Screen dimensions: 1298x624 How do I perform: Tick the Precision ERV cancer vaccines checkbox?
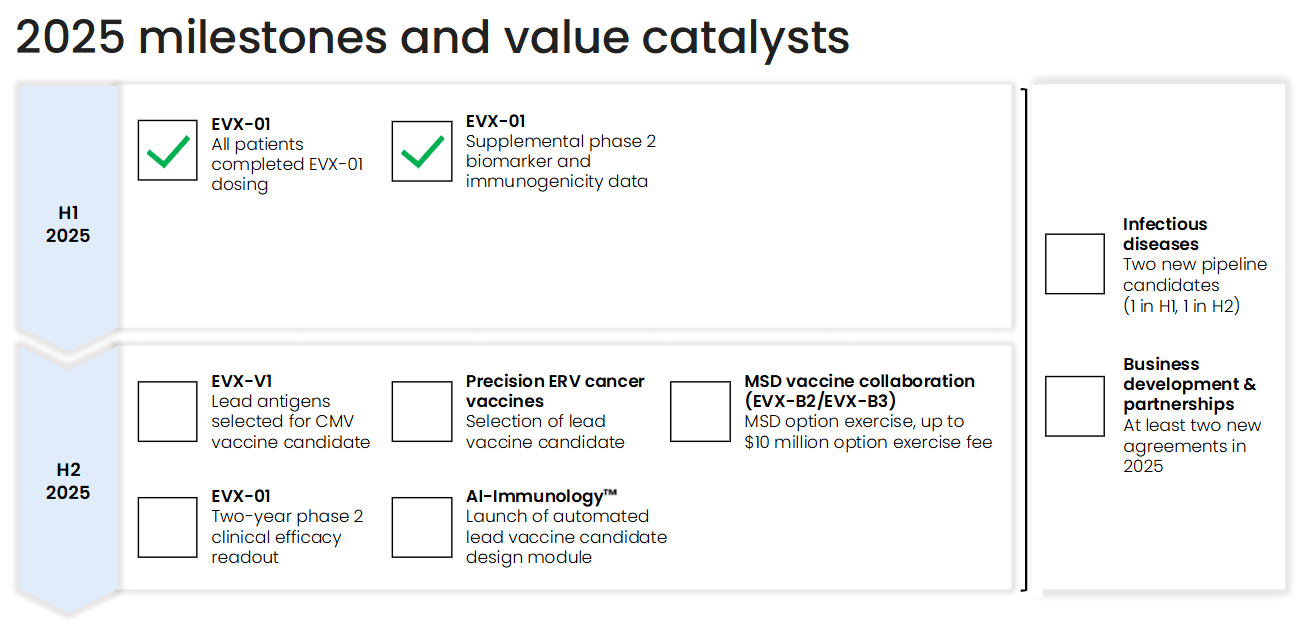pyautogui.click(x=422, y=411)
